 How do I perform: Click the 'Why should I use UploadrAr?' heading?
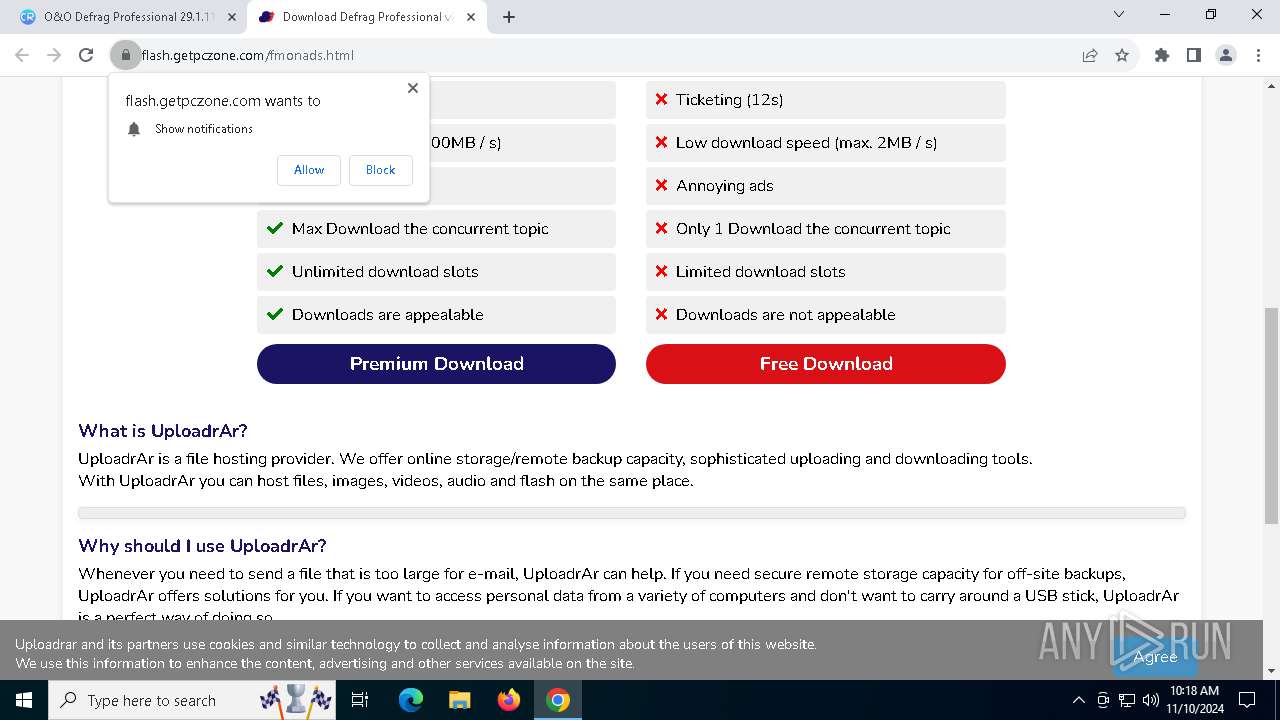[x=202, y=546]
